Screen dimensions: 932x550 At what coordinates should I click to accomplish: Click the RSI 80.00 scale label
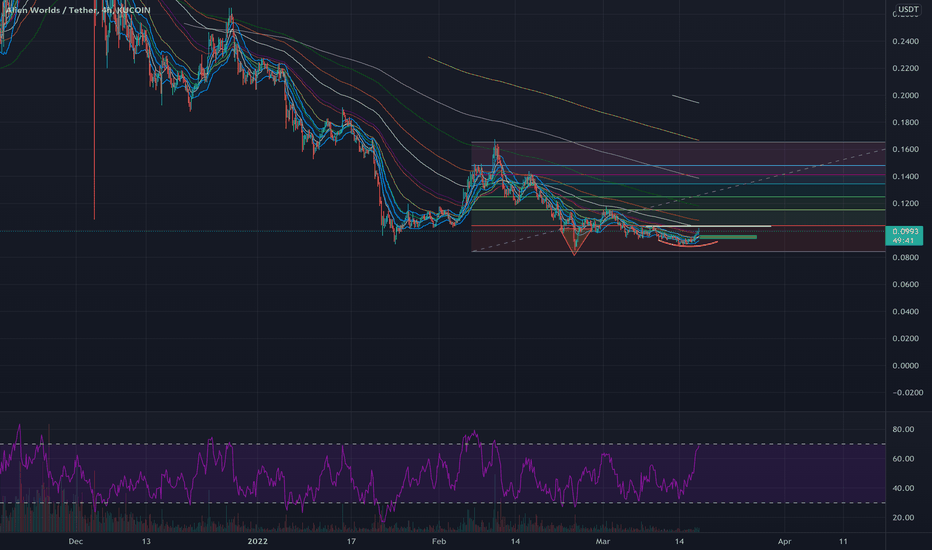point(903,429)
